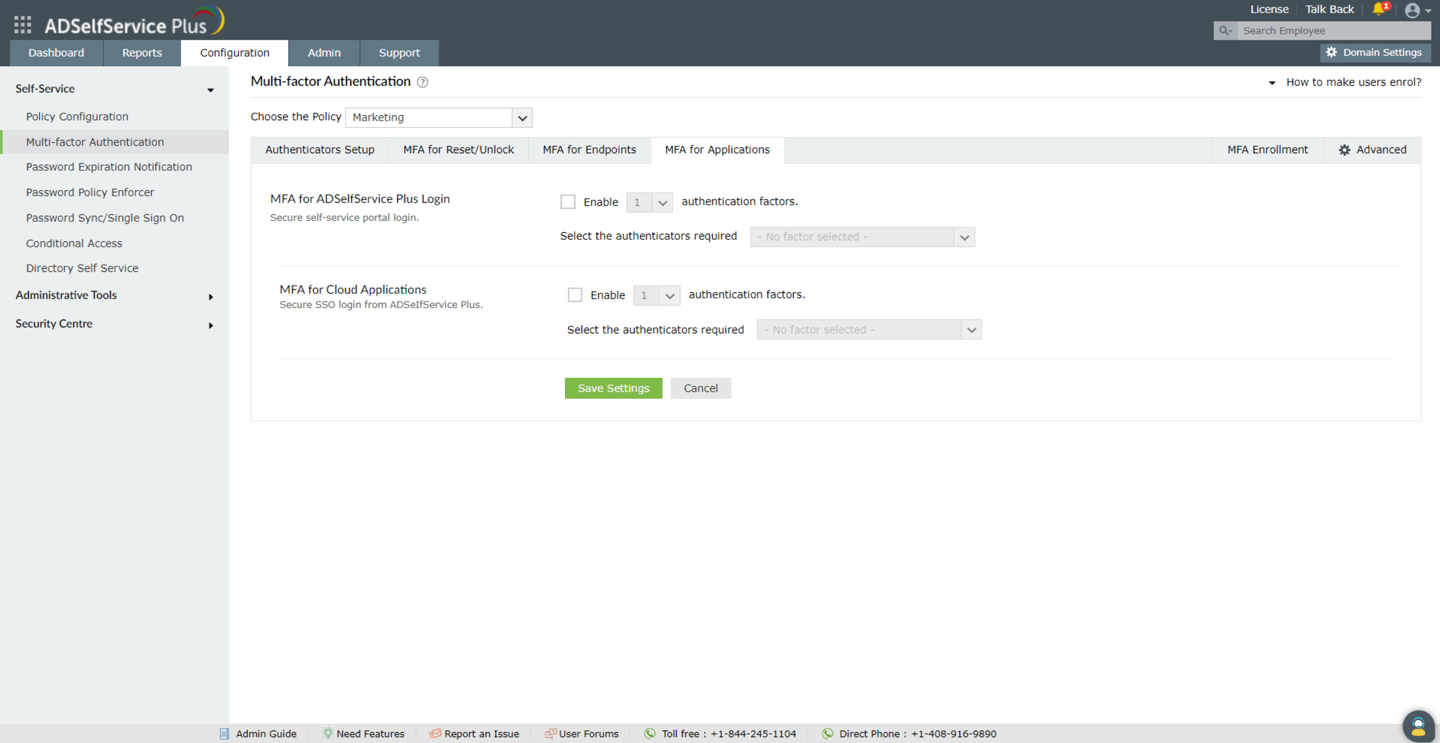The height and width of the screenshot is (743, 1440).
Task: Click the Save Settings button
Action: tap(614, 388)
